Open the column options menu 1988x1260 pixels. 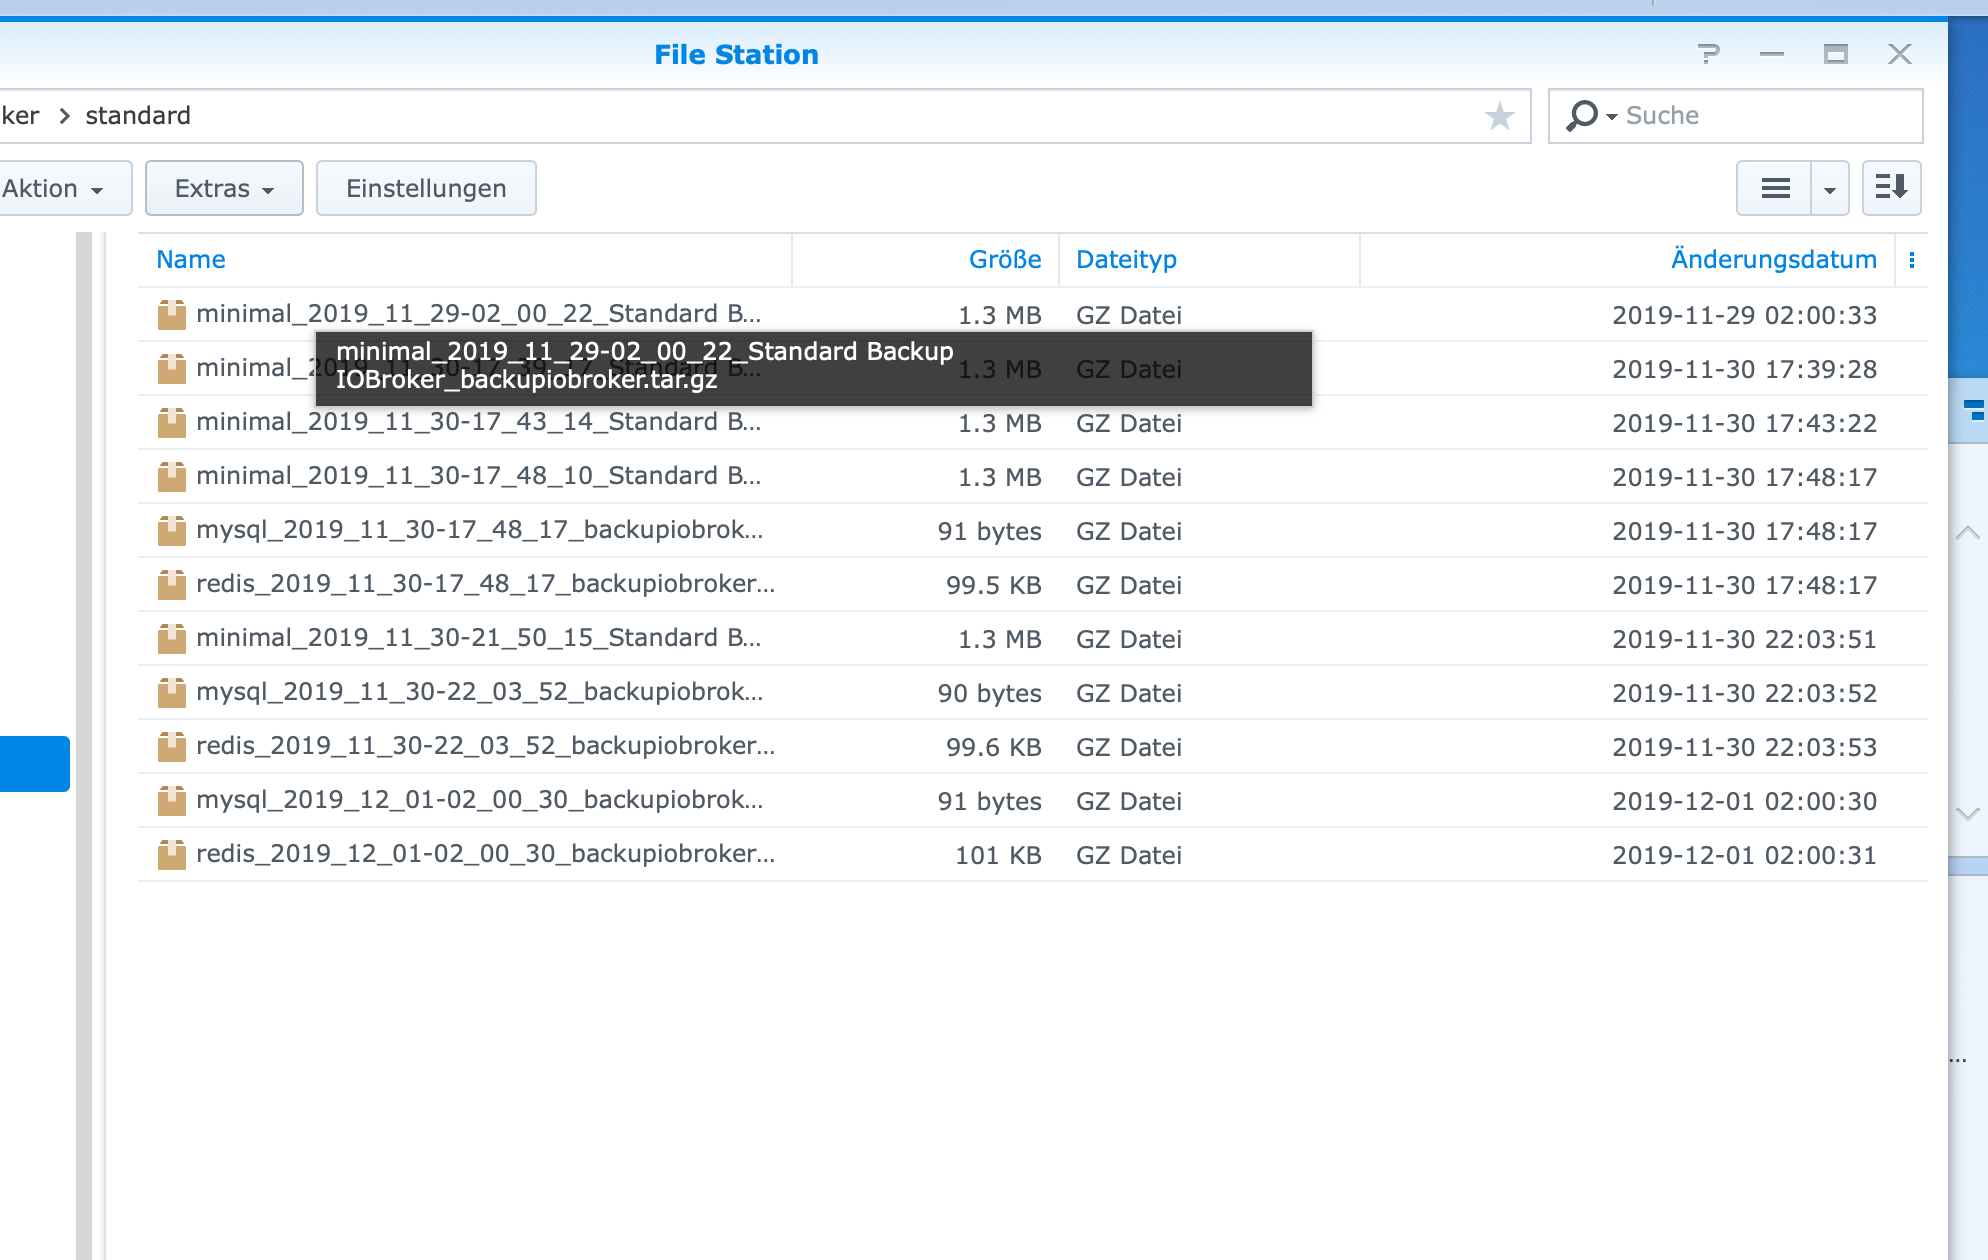(x=1912, y=260)
